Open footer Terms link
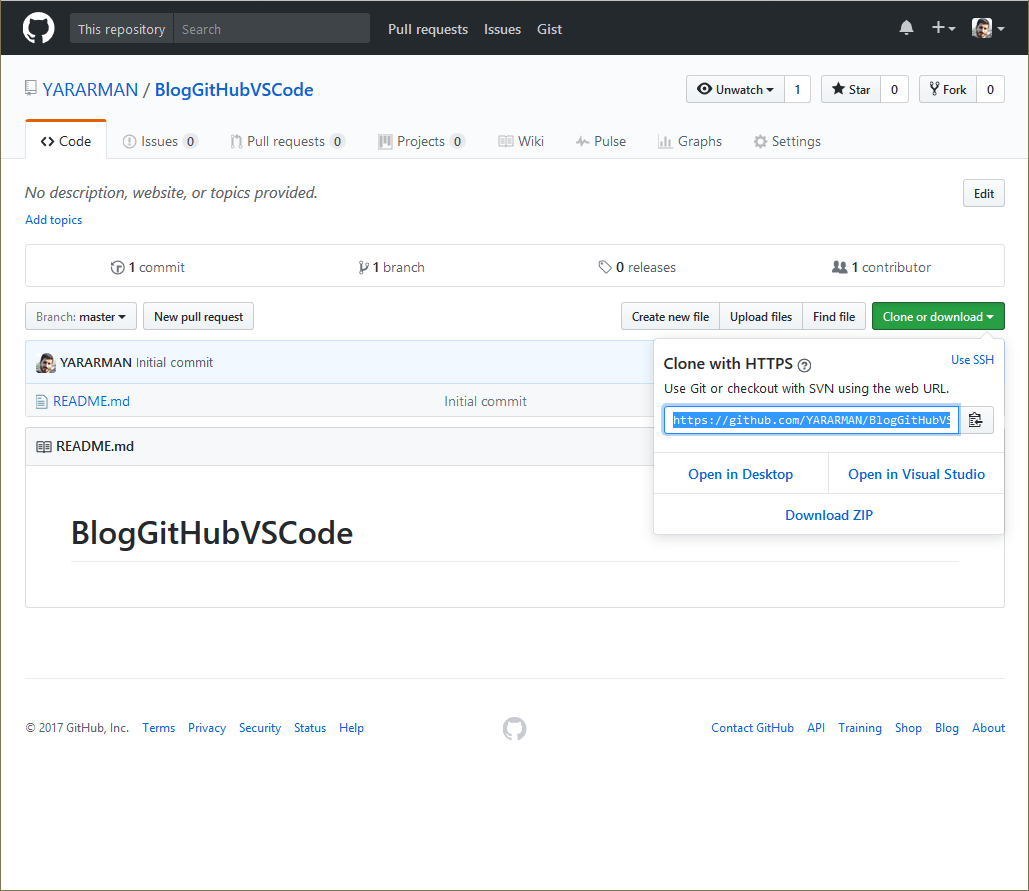This screenshot has height=891, width=1029. coord(159,728)
